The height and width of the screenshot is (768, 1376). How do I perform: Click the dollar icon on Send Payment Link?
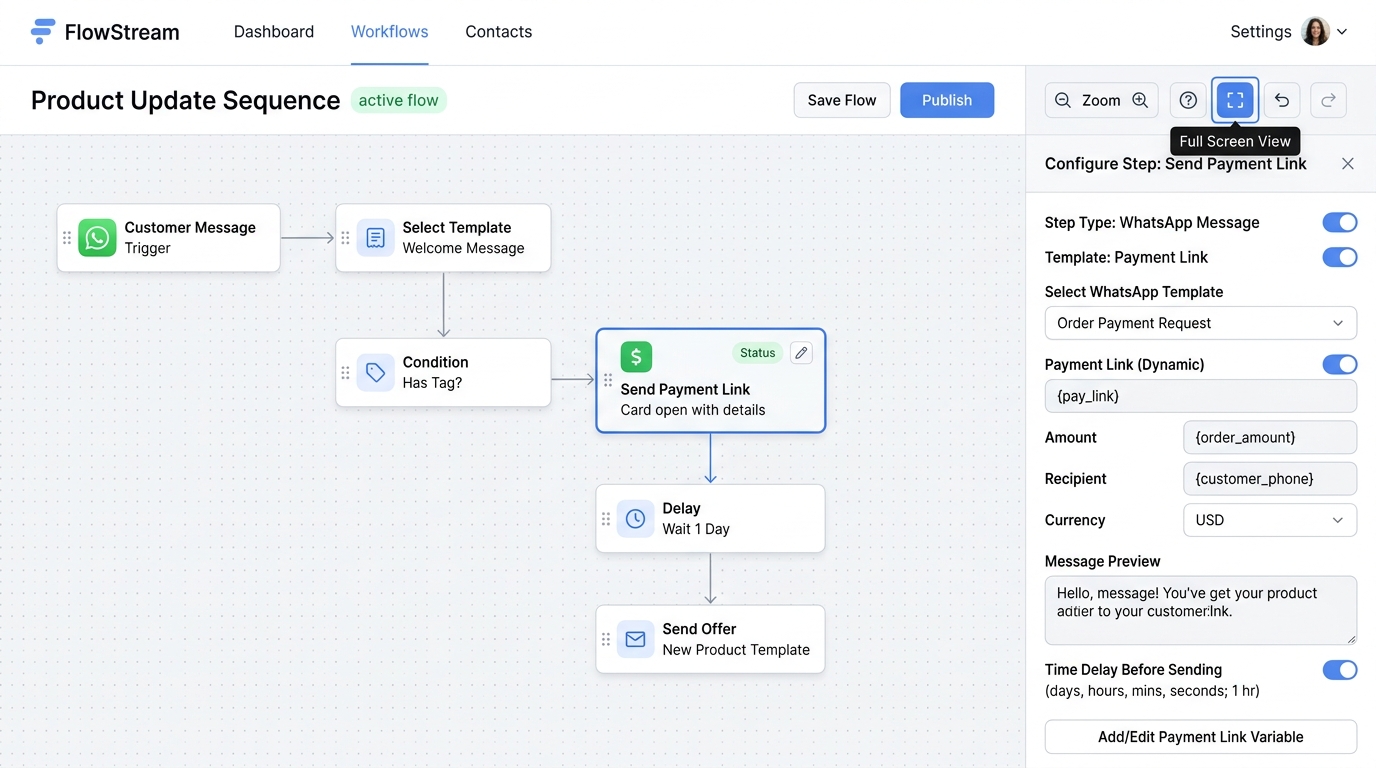[636, 356]
